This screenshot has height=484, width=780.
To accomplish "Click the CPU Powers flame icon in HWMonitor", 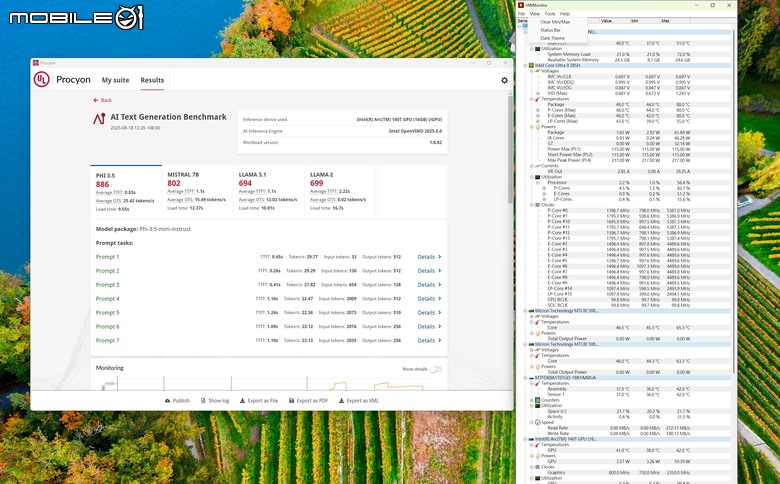I will pos(537,127).
